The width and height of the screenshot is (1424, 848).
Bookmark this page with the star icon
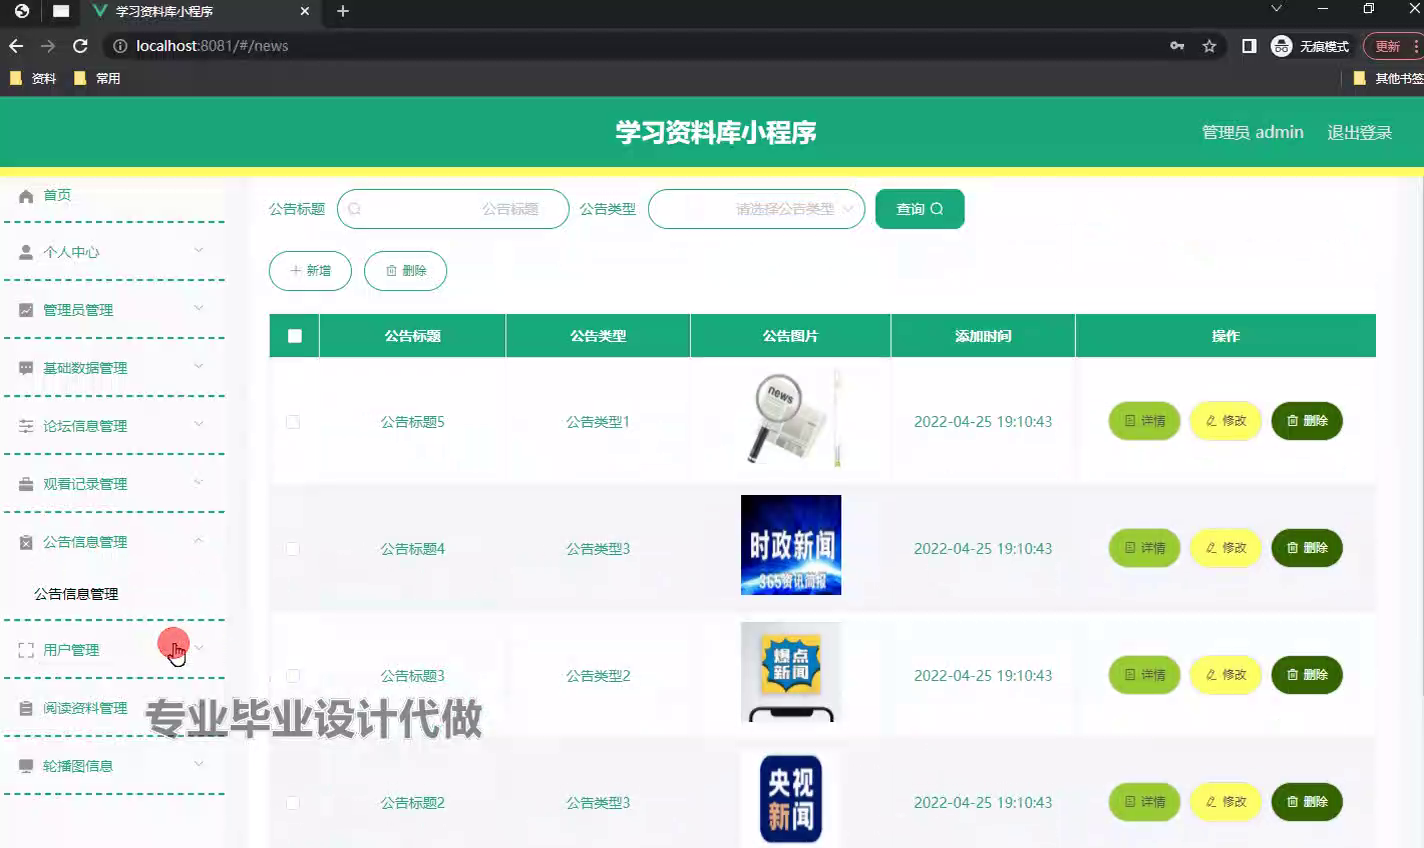pyautogui.click(x=1209, y=46)
